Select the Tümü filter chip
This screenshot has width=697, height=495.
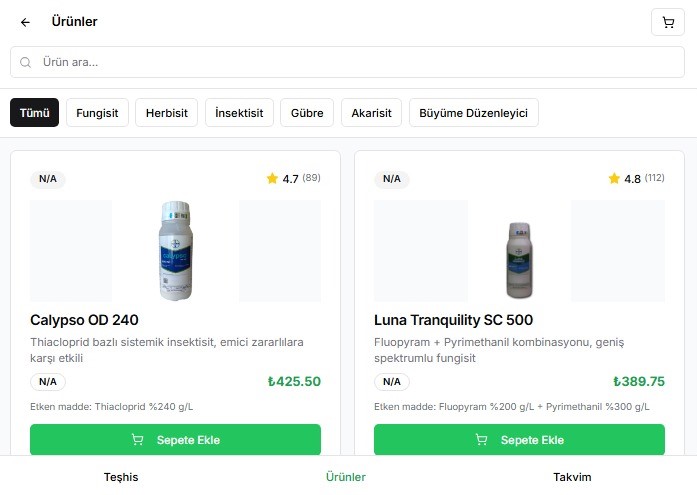pos(35,113)
